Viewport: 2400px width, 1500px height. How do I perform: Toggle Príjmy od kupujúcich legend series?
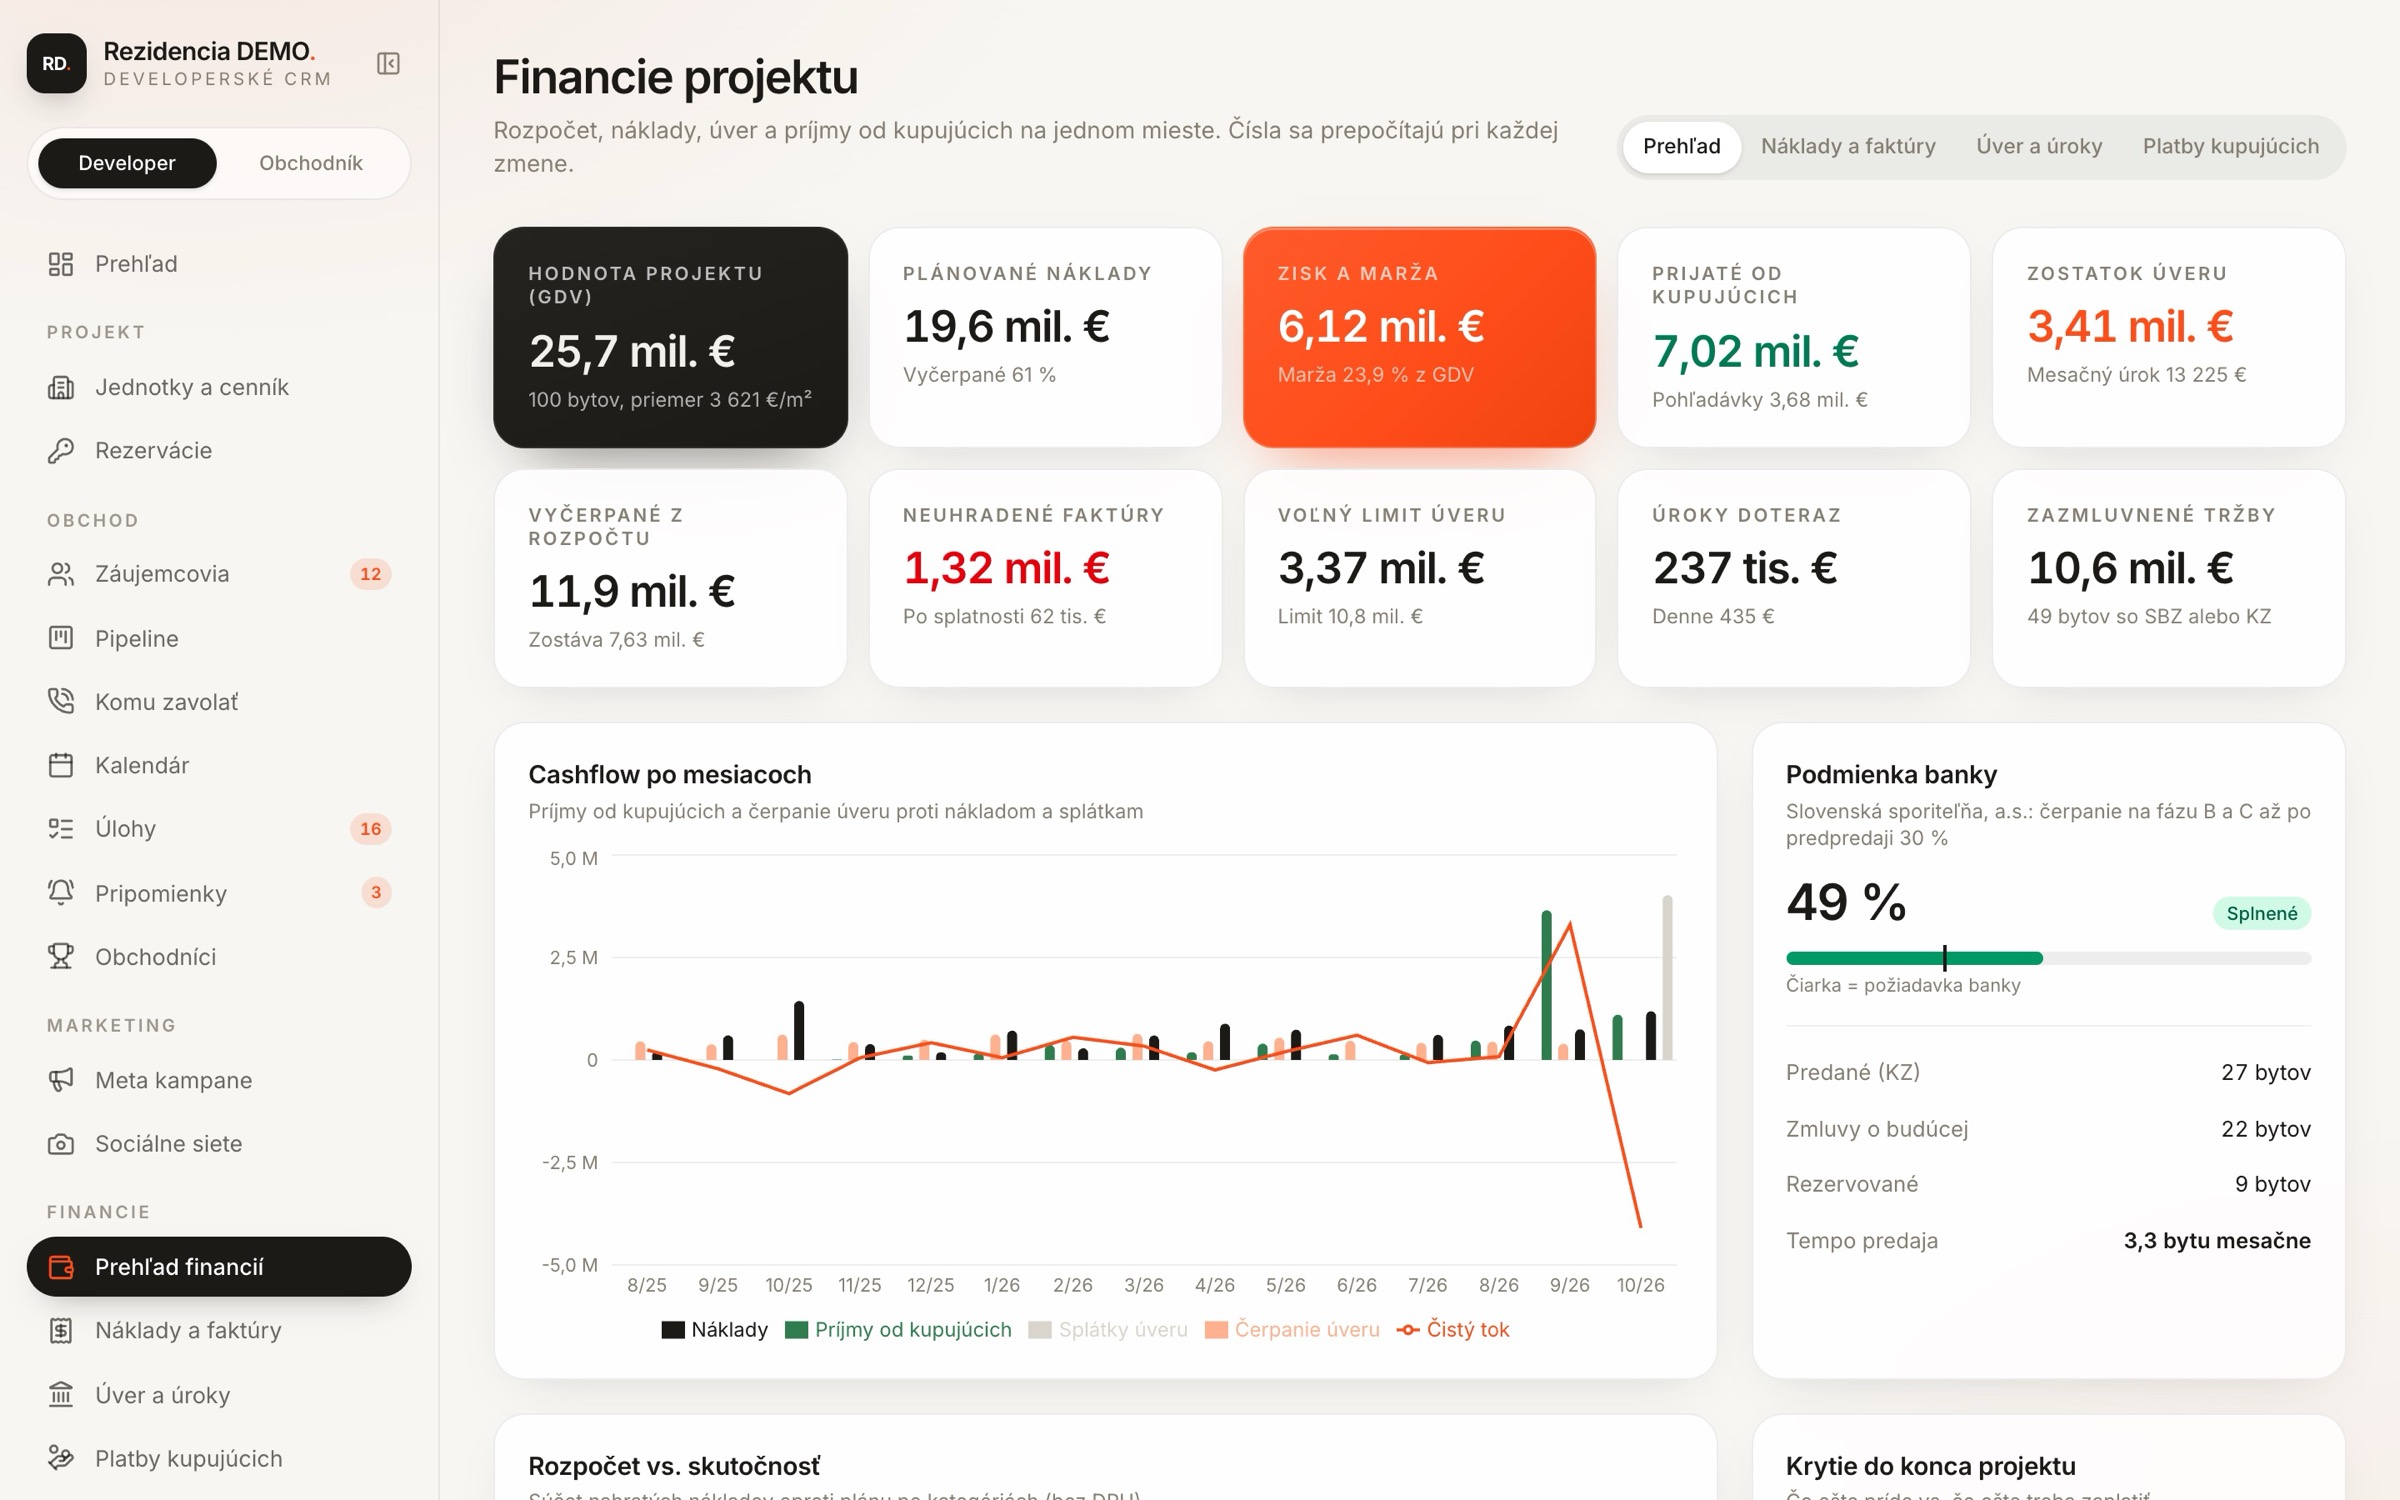(x=898, y=1330)
